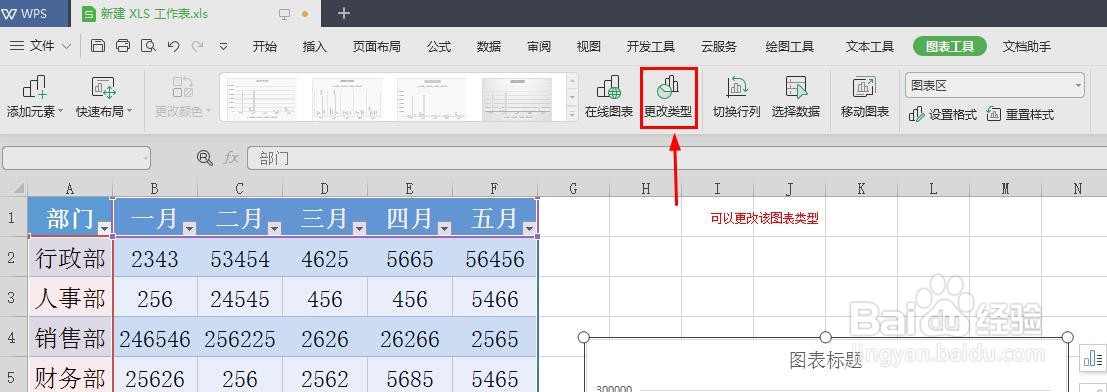Click the formula bar showing 部门
1107x392 pixels.
tap(676, 158)
